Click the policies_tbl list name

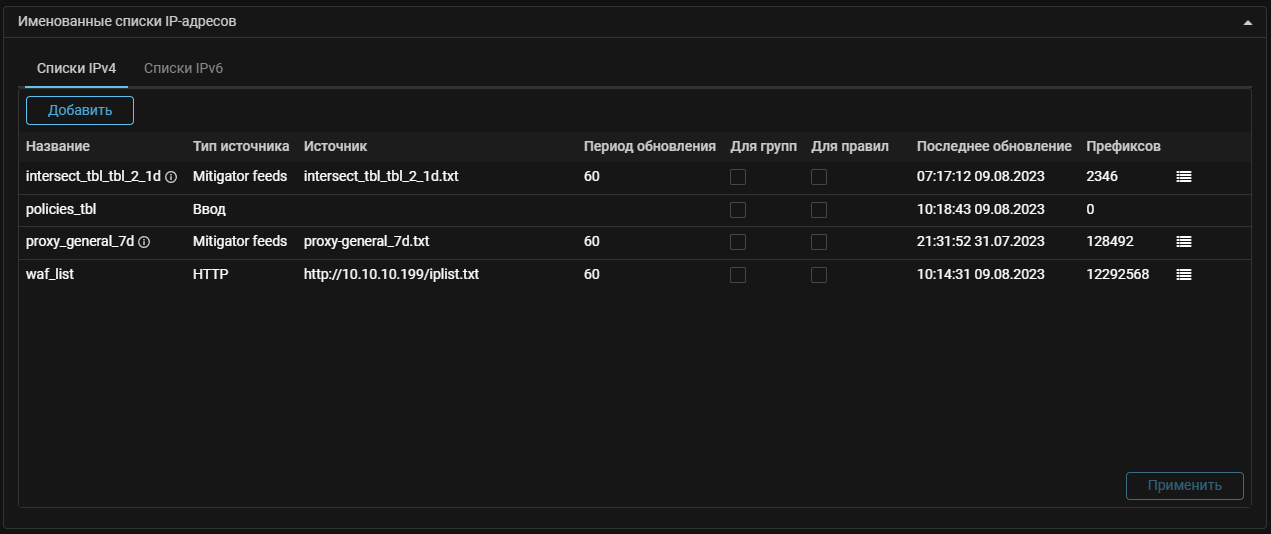(x=61, y=209)
